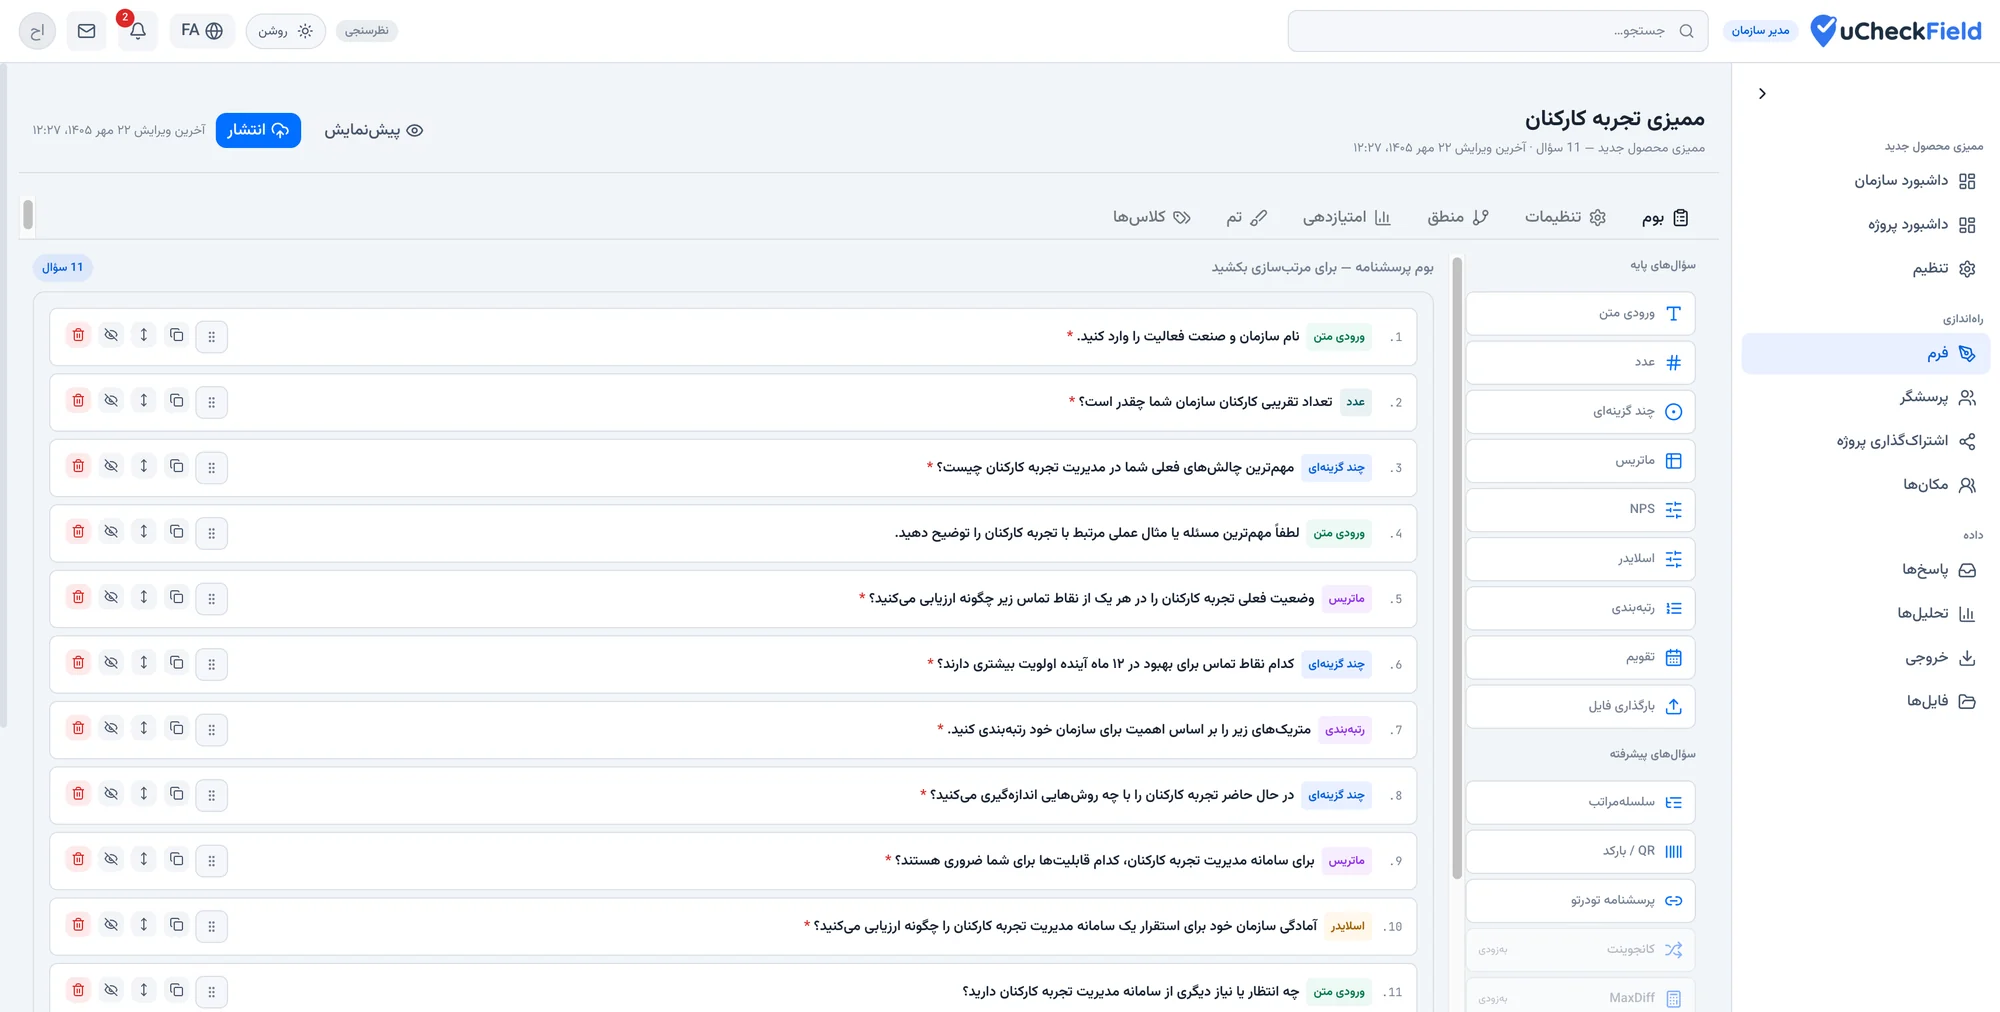The image size is (2000, 1012).
Task: Switch to the Settings tab
Action: [x=1565, y=217]
